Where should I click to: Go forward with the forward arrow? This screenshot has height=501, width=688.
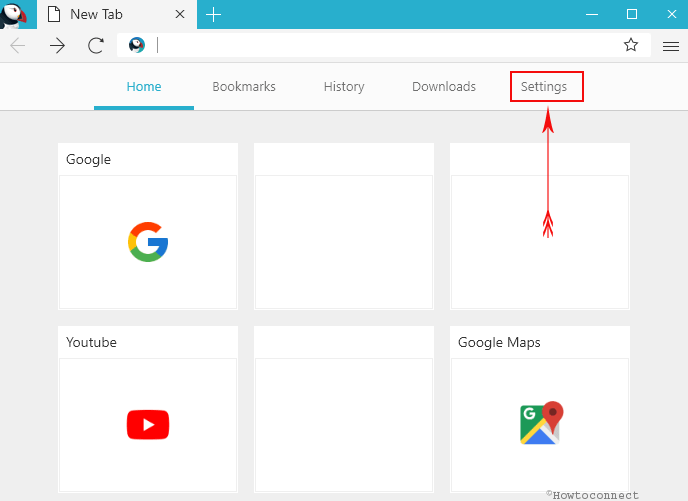coord(57,45)
